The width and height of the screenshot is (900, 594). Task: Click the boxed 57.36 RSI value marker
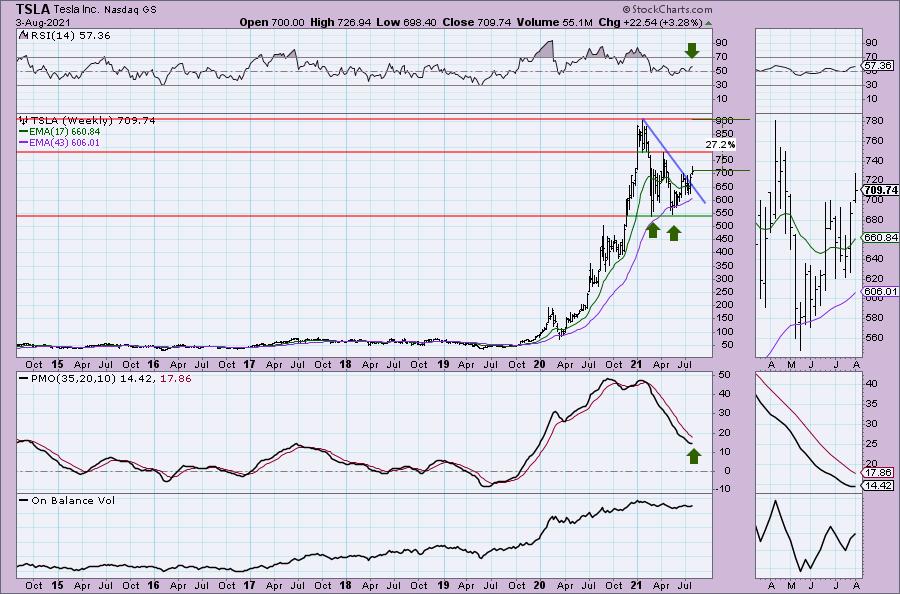coord(879,66)
